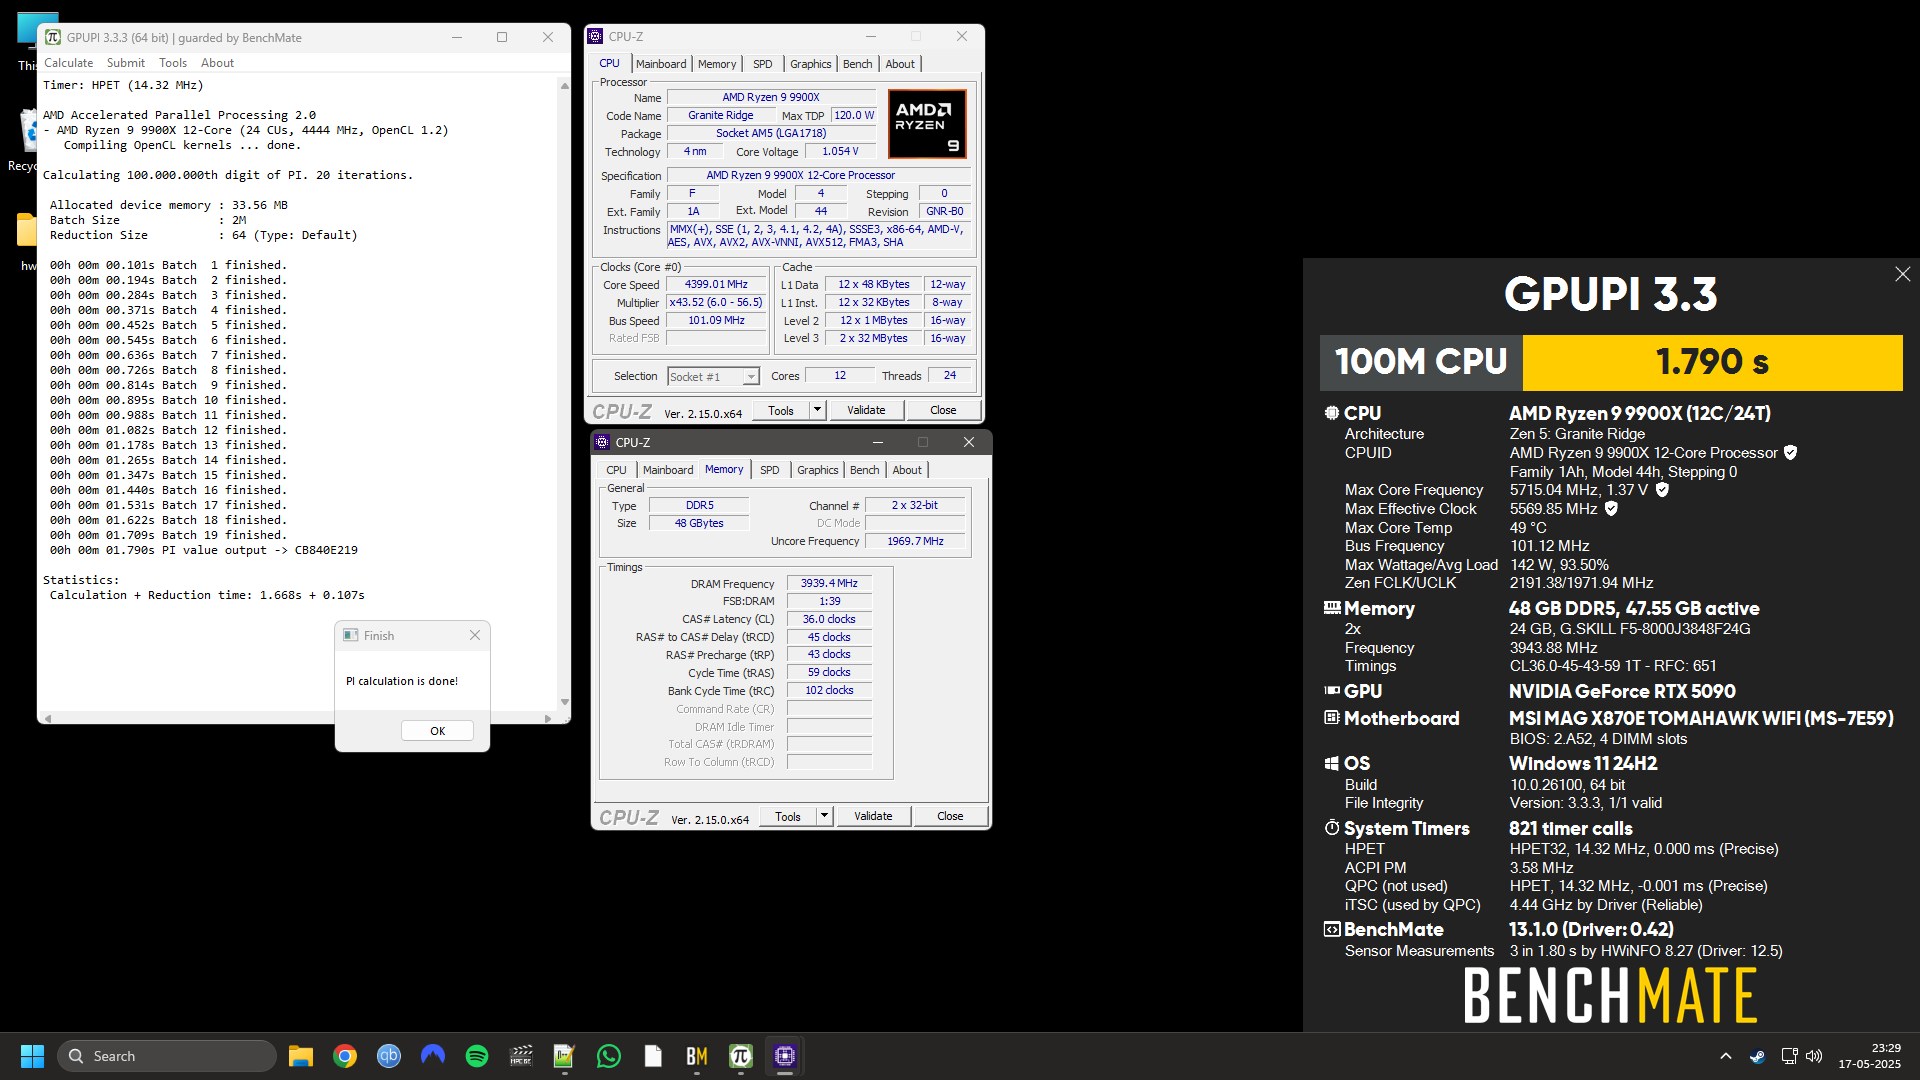Click the CPUID verified shield icon
Screen dimensions: 1920x1080
[x=1790, y=453]
